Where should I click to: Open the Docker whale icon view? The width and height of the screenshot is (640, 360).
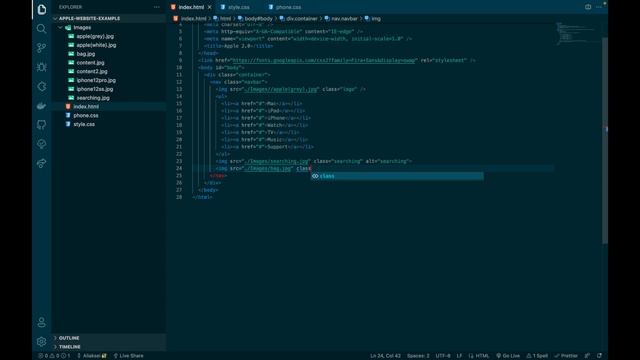(x=42, y=106)
